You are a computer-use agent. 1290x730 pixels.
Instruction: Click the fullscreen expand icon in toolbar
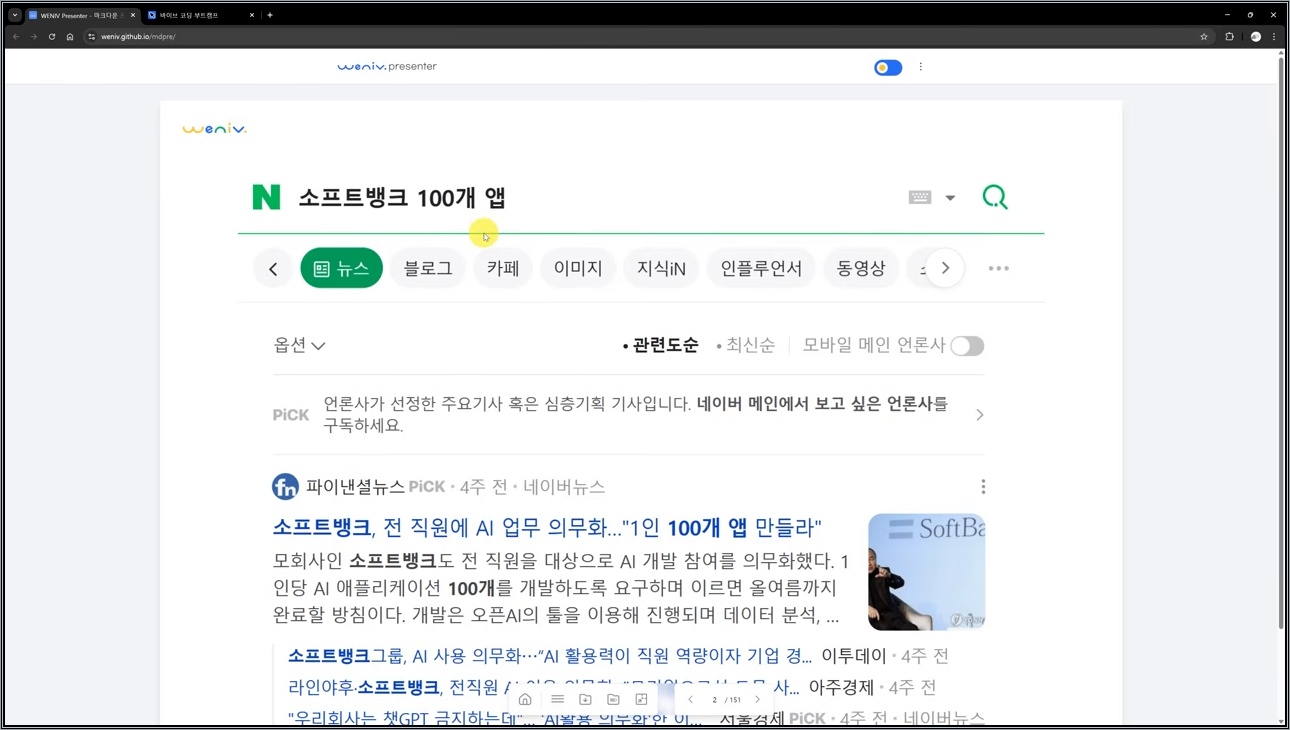pos(641,699)
